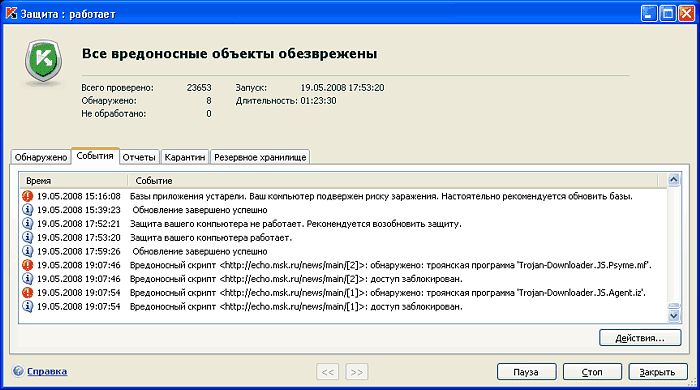Click the Kaspersky K icon in title bar

click(x=11, y=14)
